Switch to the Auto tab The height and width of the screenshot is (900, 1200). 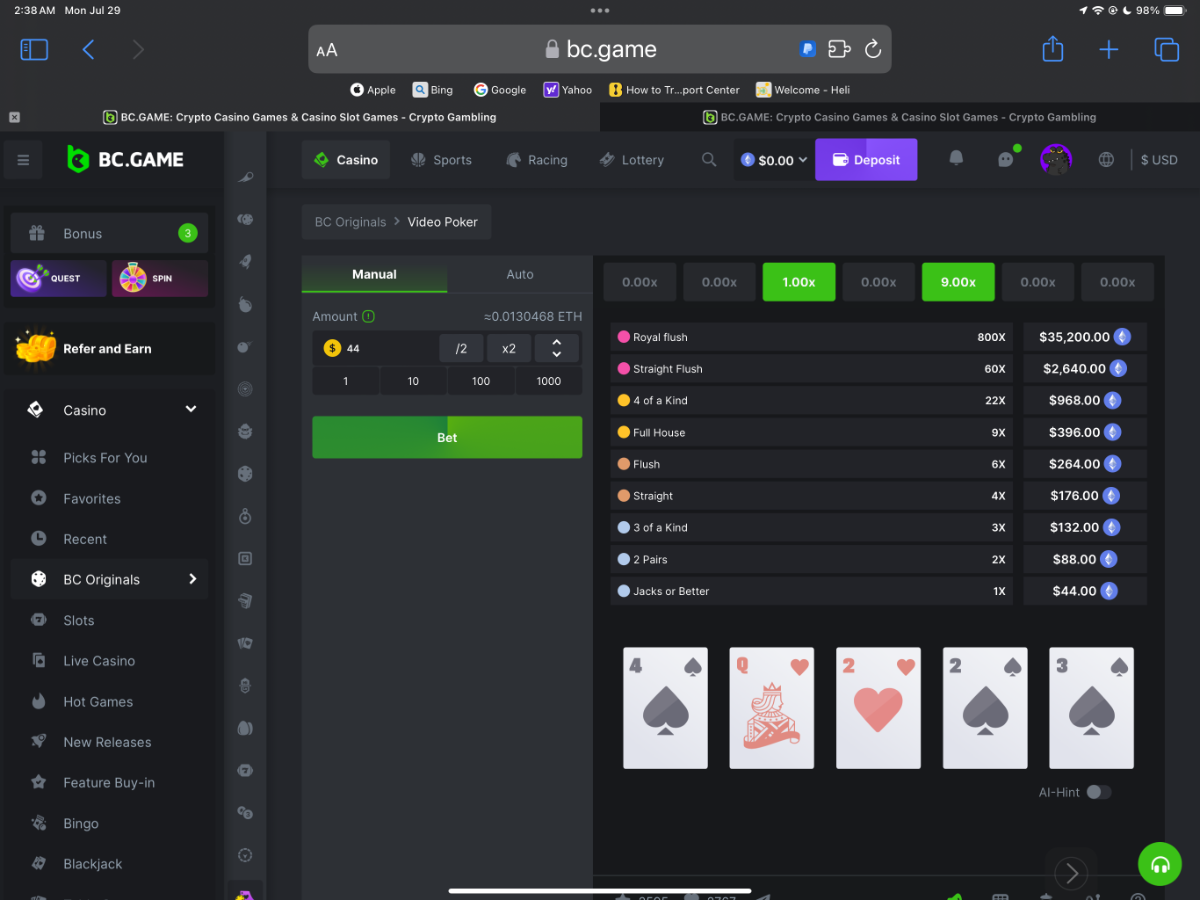click(520, 274)
